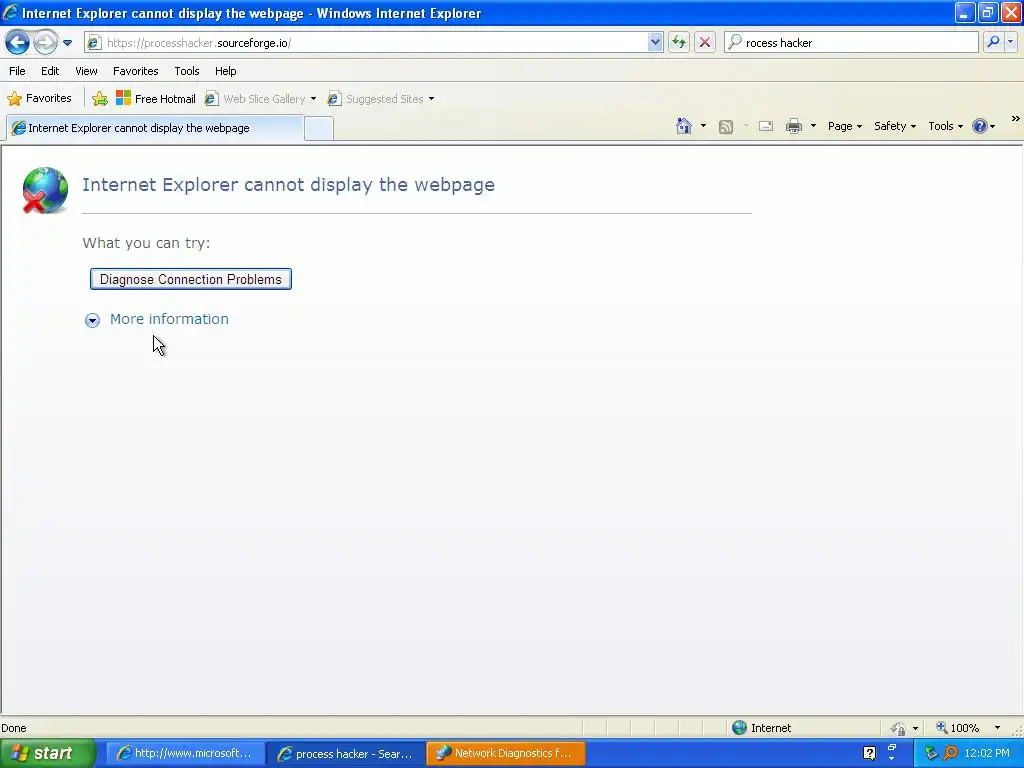
Task: Select the 'Internet Explorer cannot display' tab
Action: tap(155, 128)
